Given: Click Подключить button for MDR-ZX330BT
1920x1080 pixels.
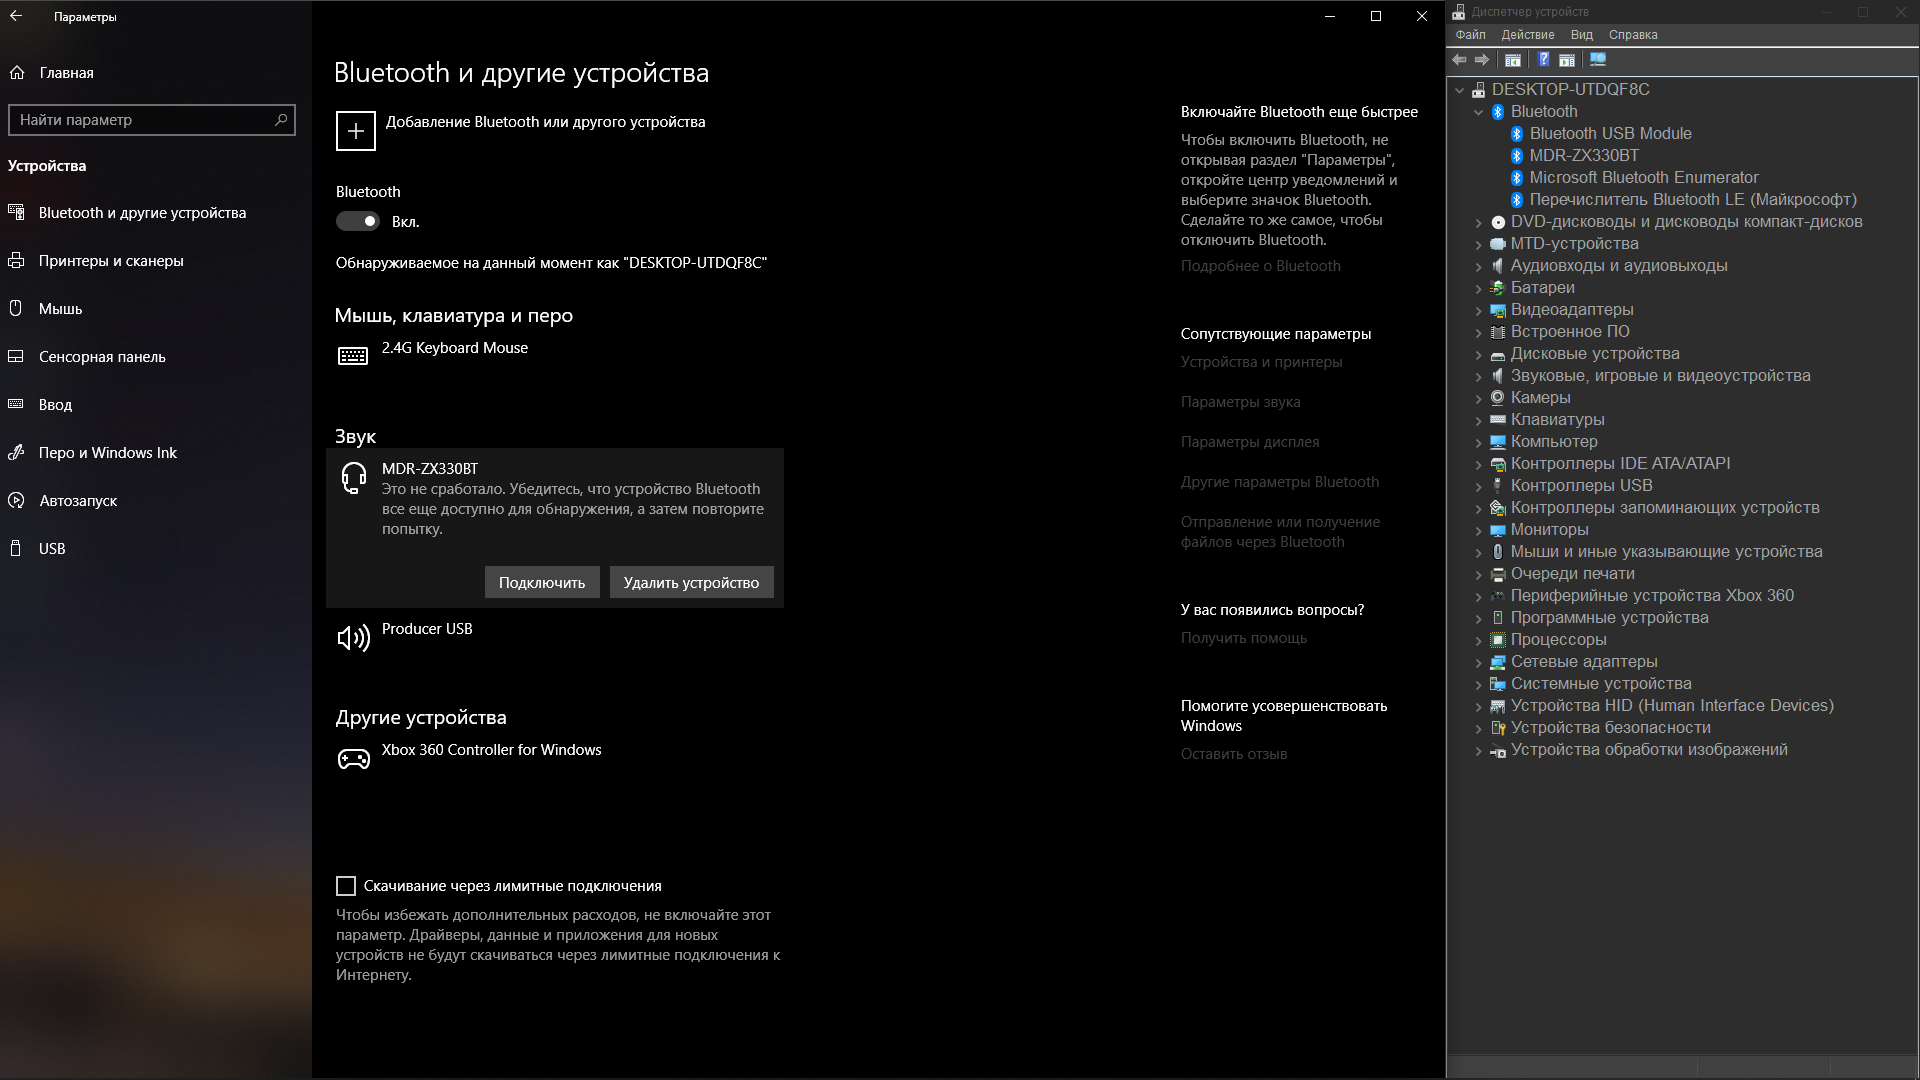Looking at the screenshot, I should [x=542, y=582].
